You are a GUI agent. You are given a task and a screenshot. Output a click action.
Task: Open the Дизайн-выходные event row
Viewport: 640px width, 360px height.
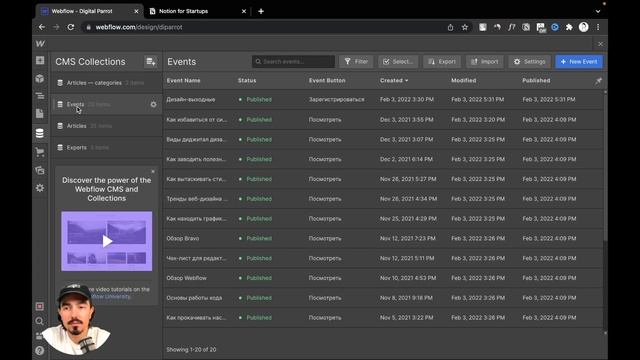pyautogui.click(x=383, y=100)
